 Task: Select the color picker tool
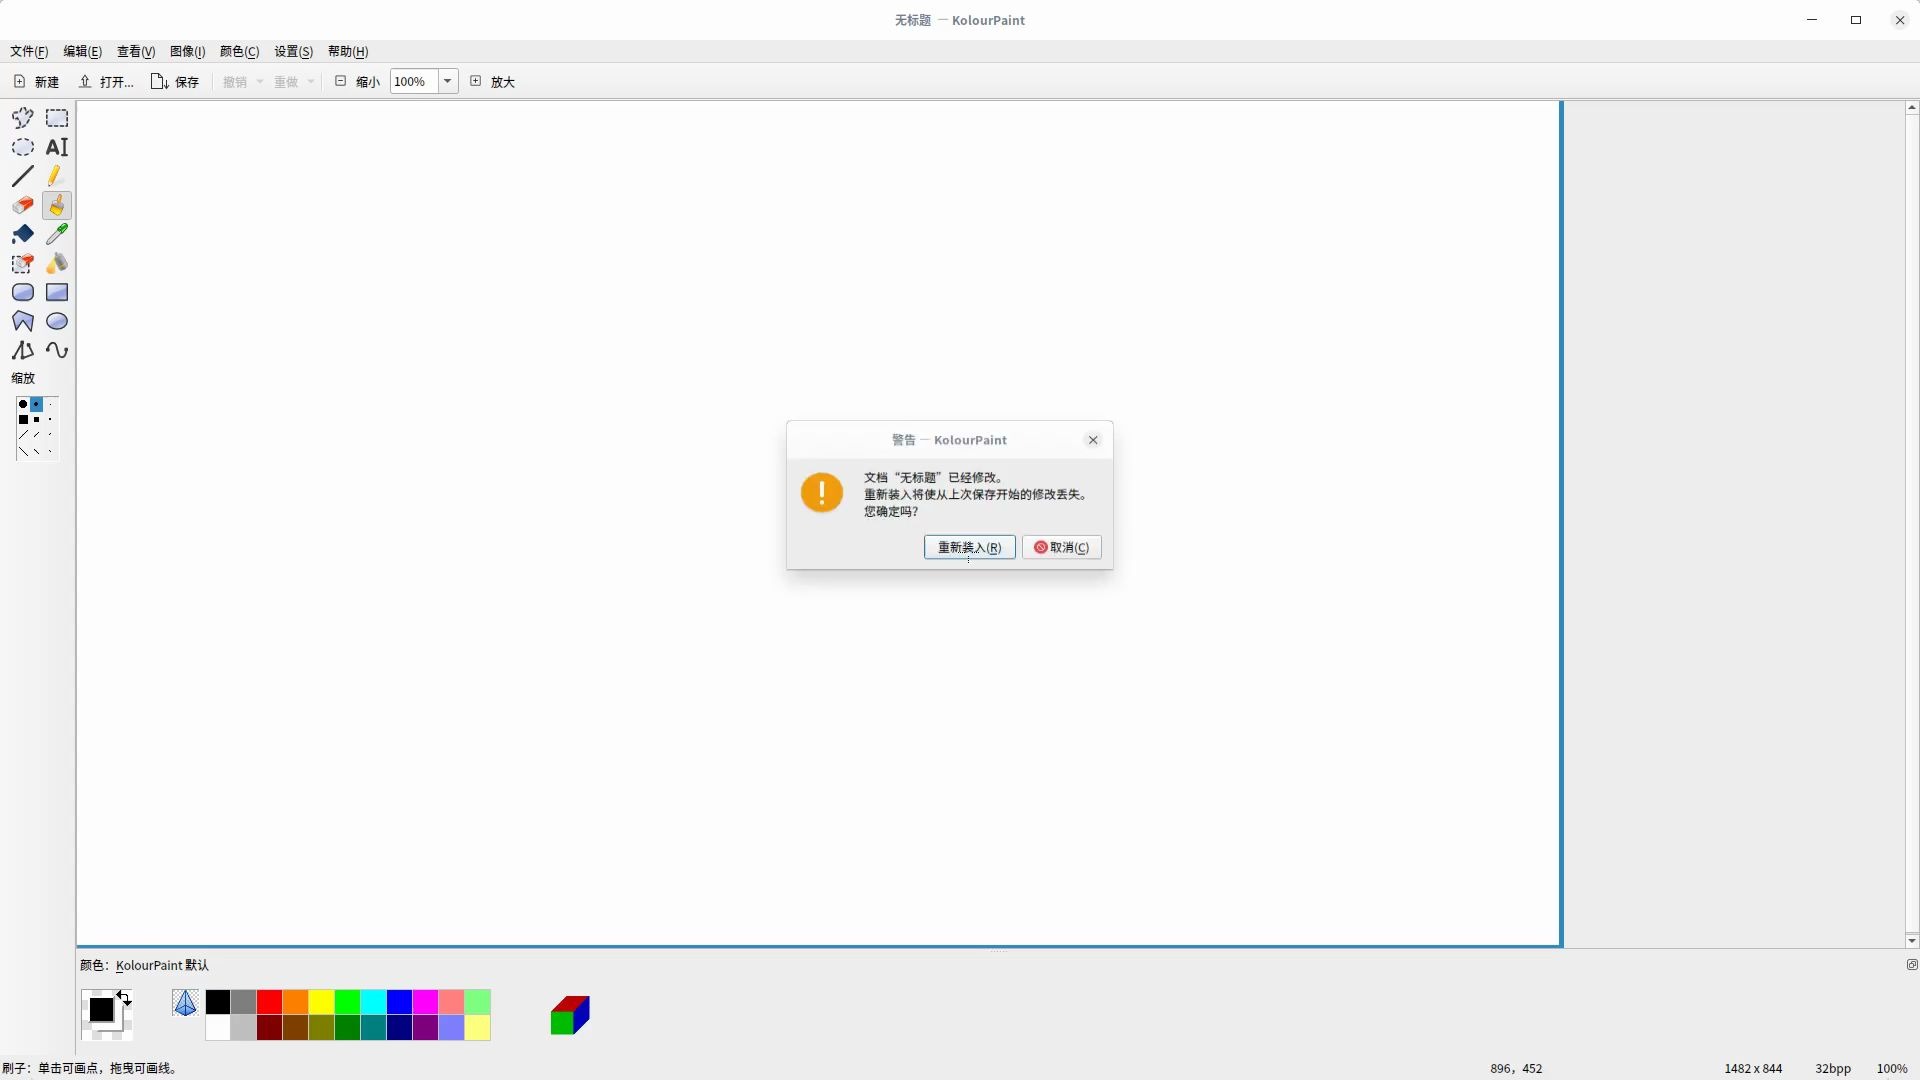(x=57, y=234)
